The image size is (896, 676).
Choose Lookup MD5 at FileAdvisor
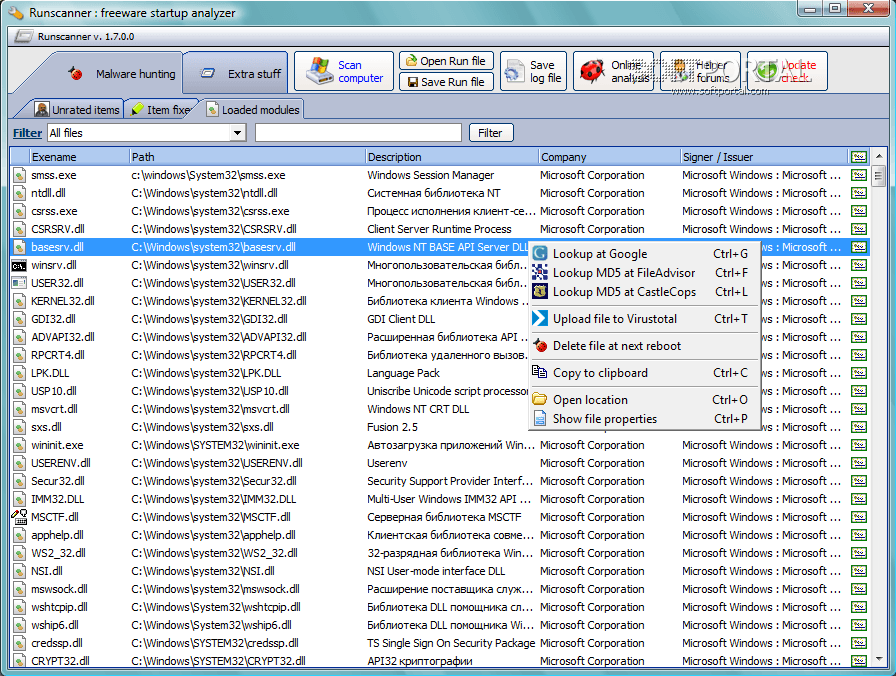pyautogui.click(x=644, y=273)
